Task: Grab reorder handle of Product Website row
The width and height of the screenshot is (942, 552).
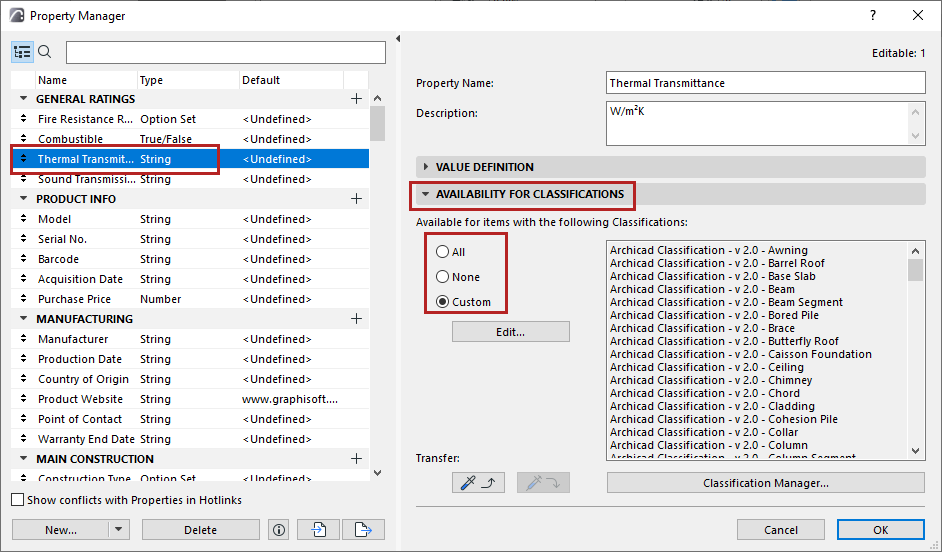Action: pyautogui.click(x=23, y=399)
